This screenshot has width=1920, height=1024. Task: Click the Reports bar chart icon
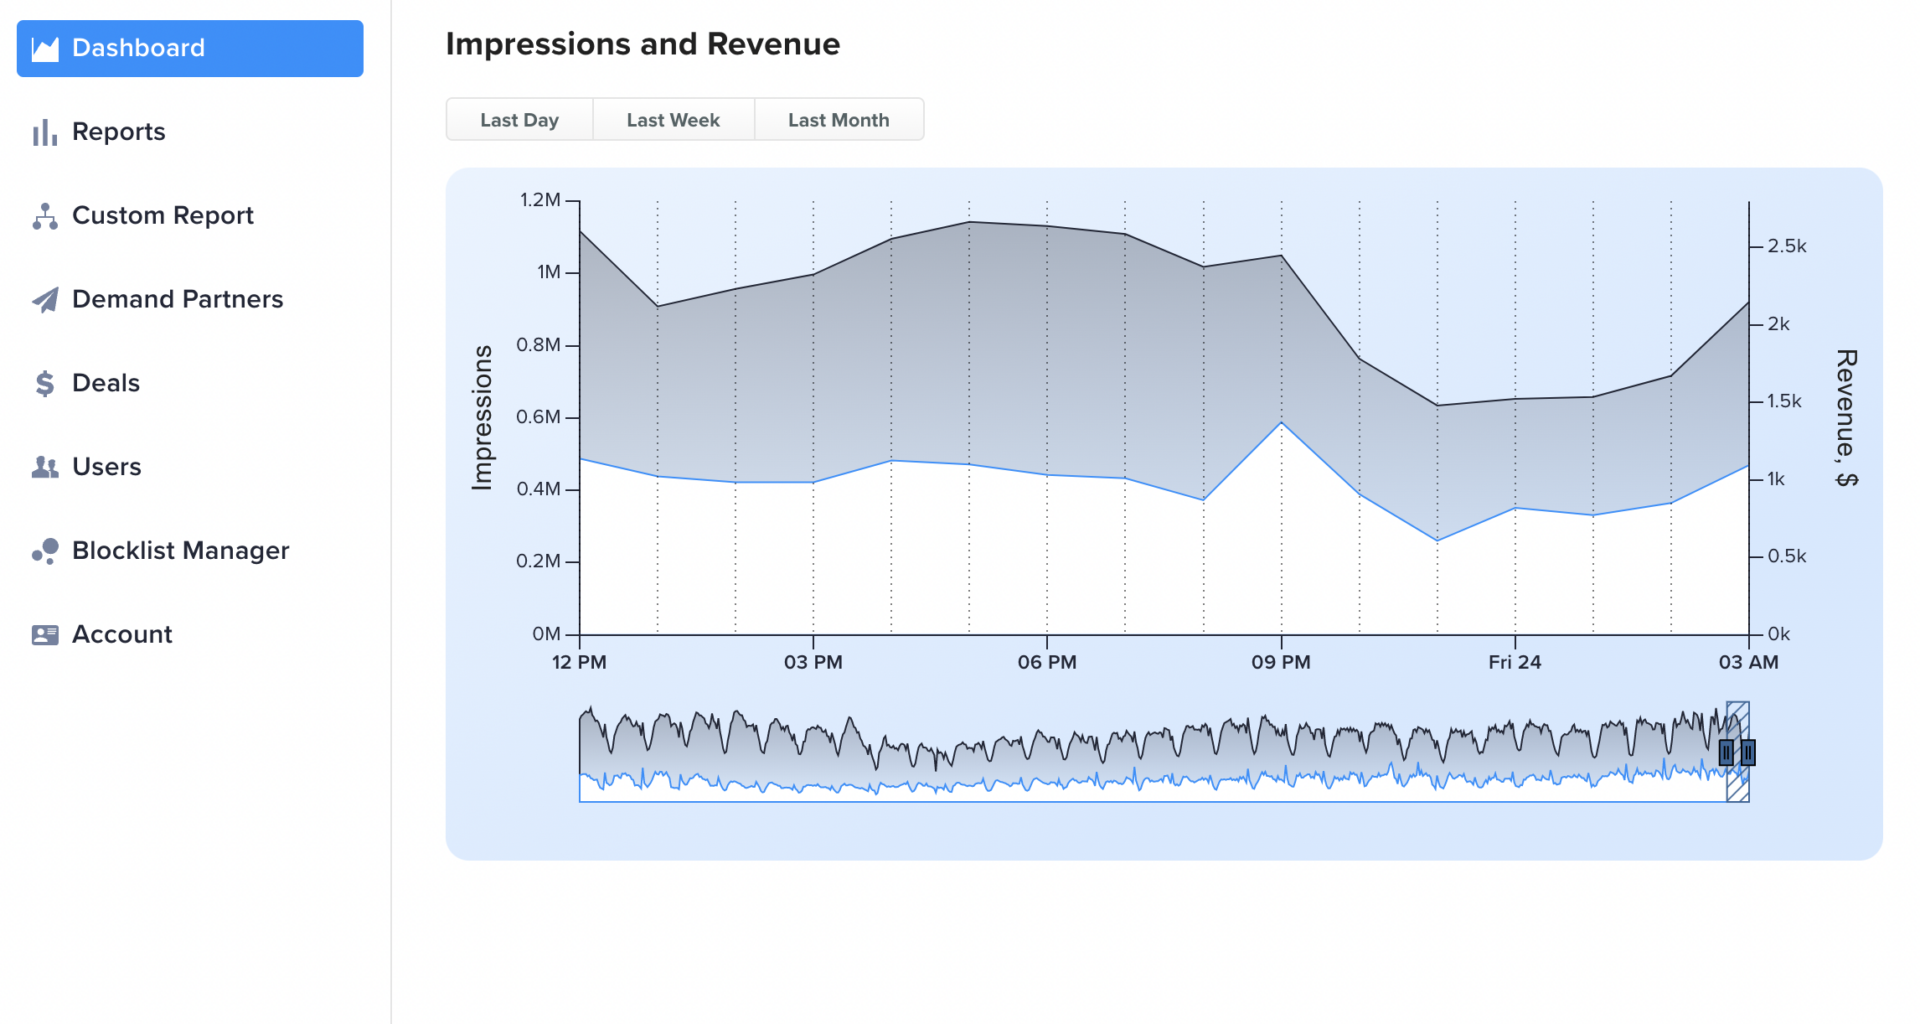(x=45, y=133)
